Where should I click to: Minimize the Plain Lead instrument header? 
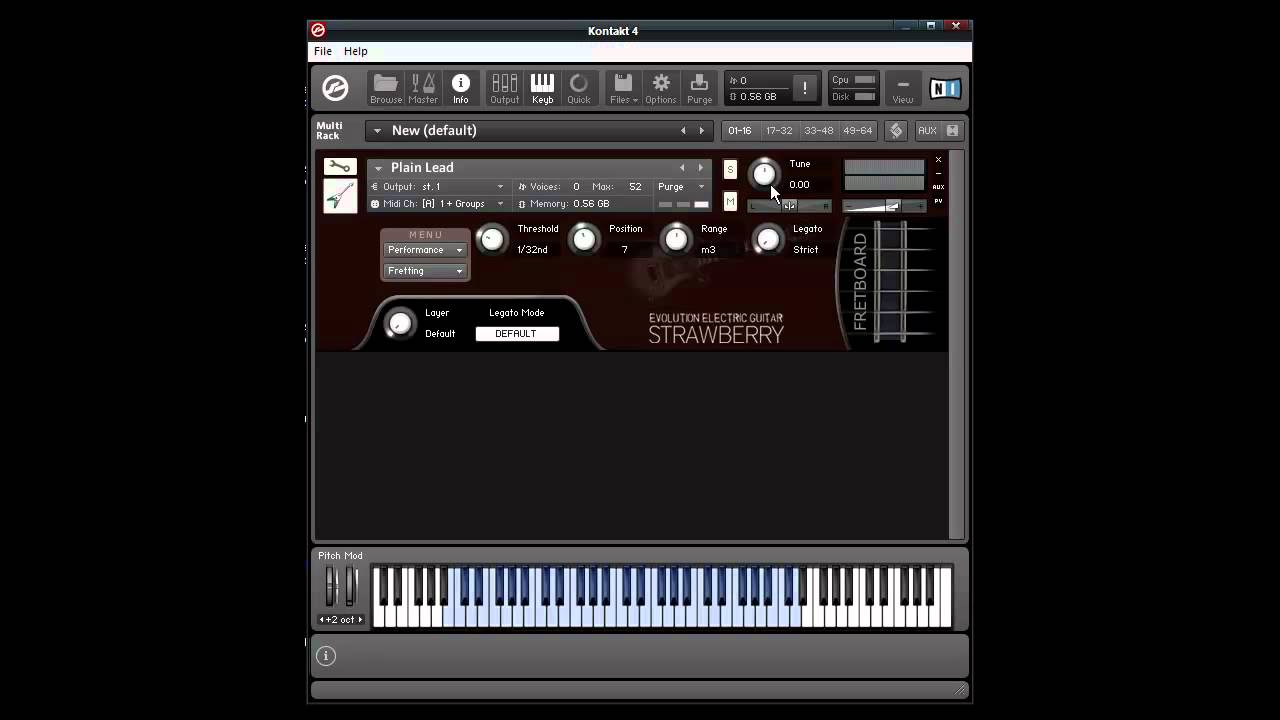pos(938,173)
